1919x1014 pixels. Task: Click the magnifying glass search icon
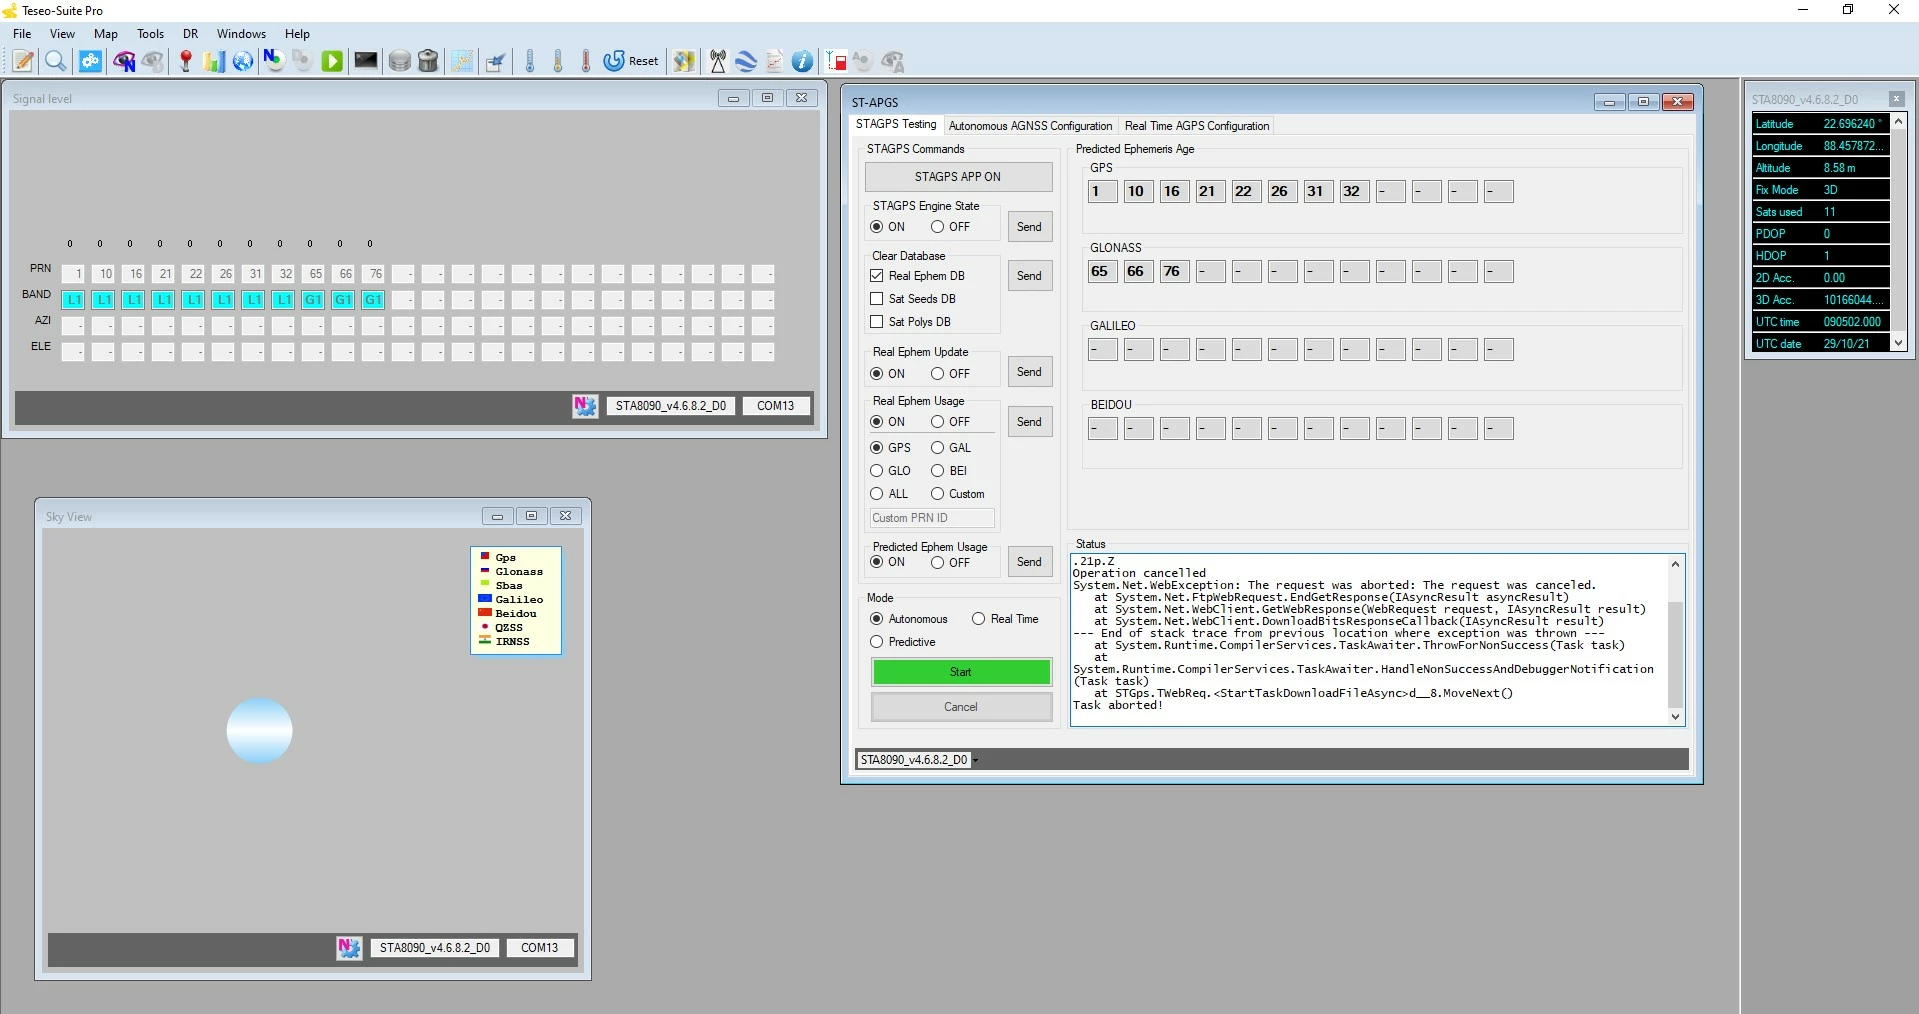click(x=56, y=61)
